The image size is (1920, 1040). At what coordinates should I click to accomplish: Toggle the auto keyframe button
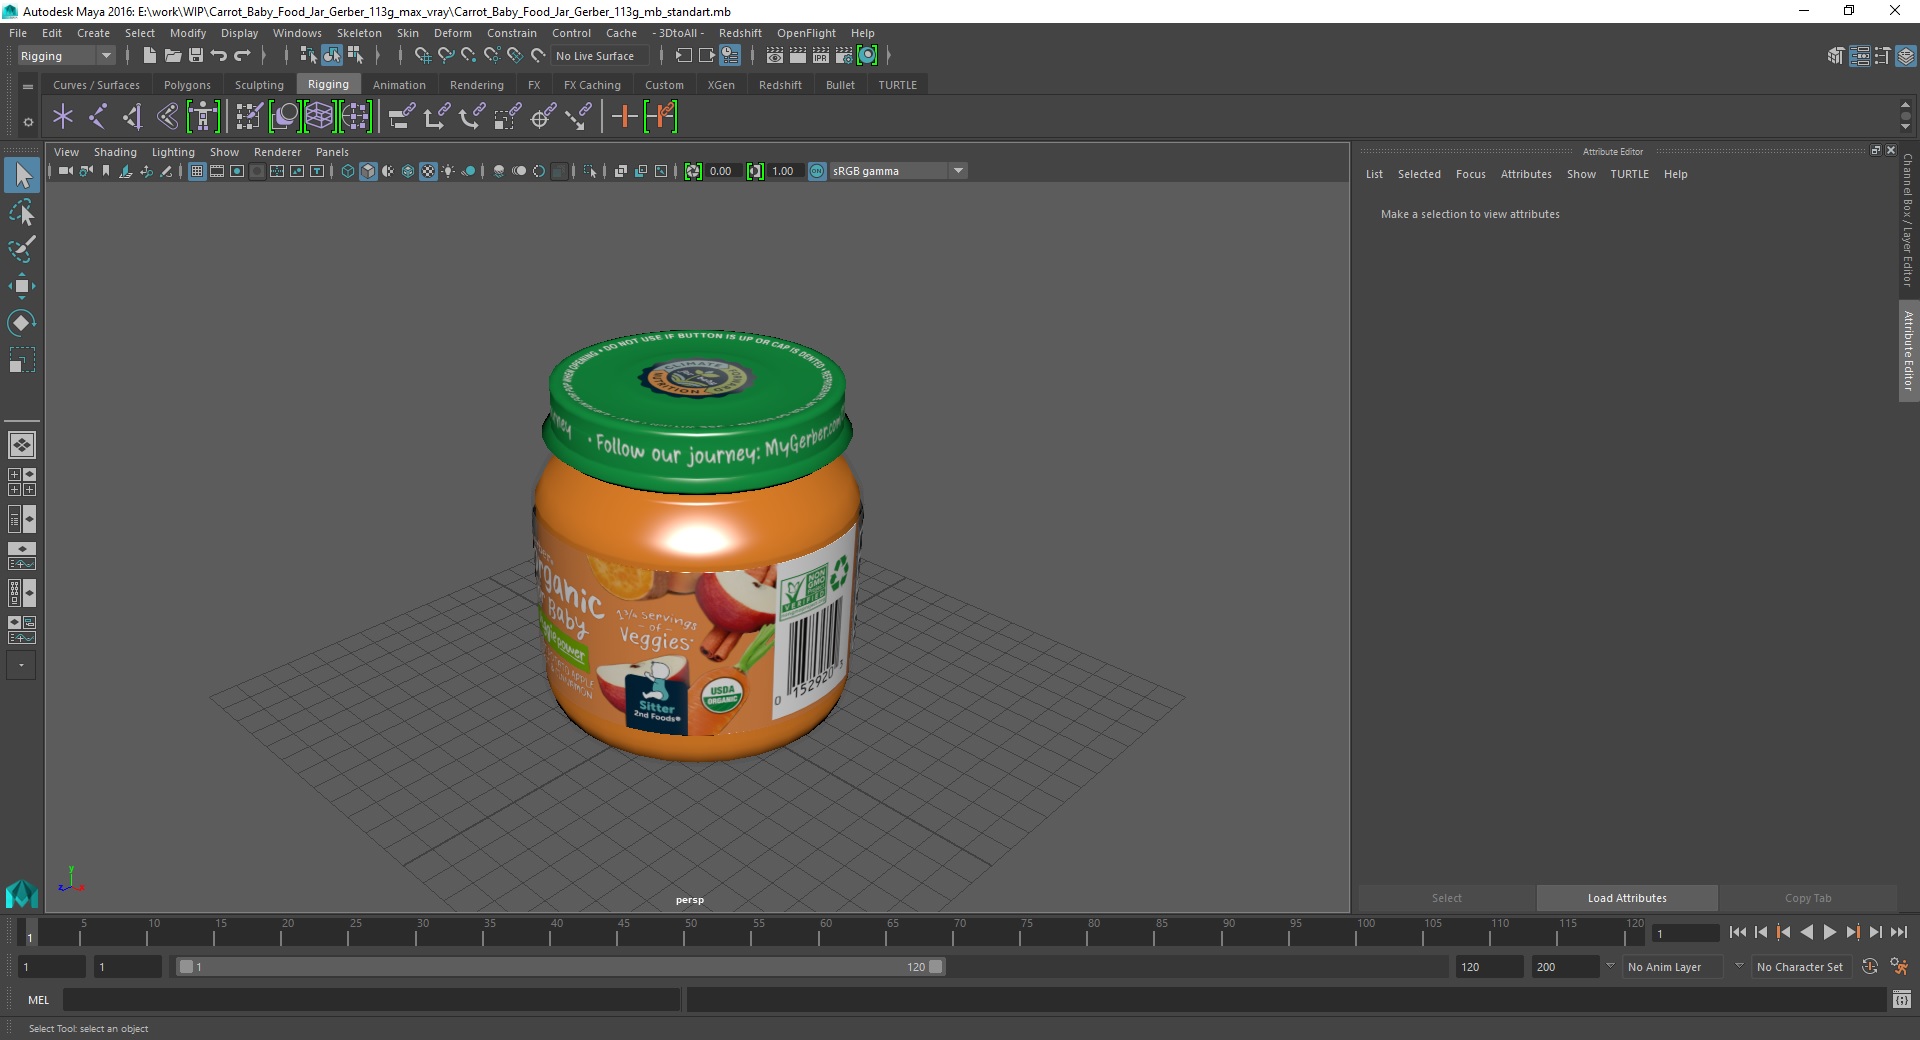point(1870,967)
